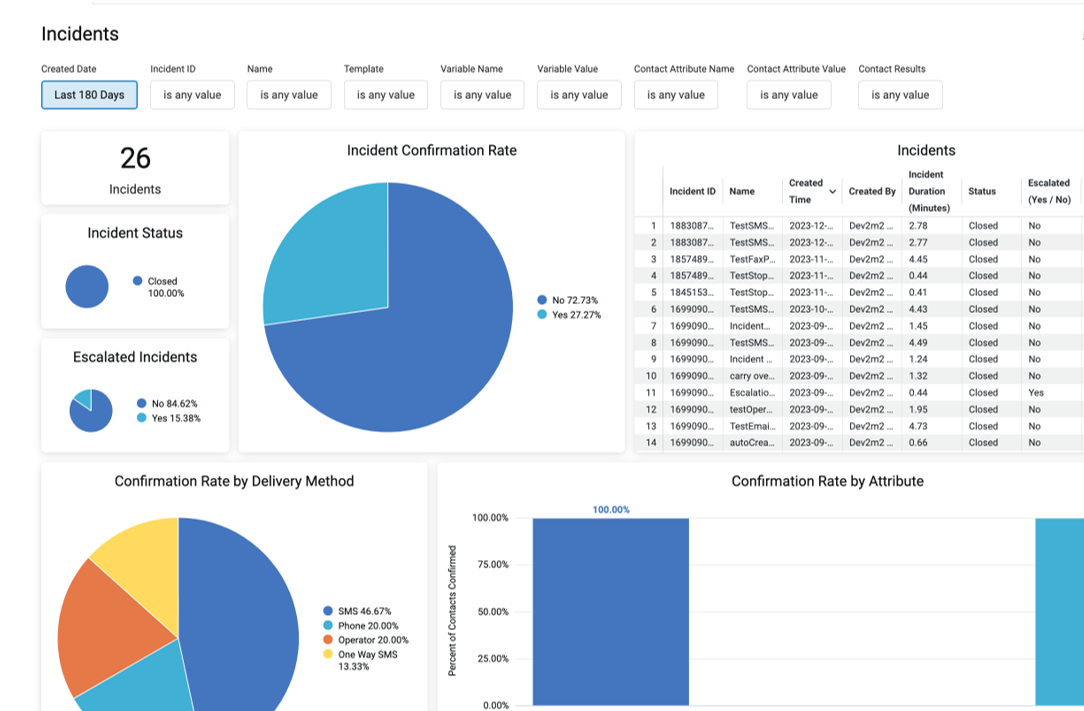Click the 0.66 duration cell
This screenshot has height=711, width=1084.
click(918, 443)
